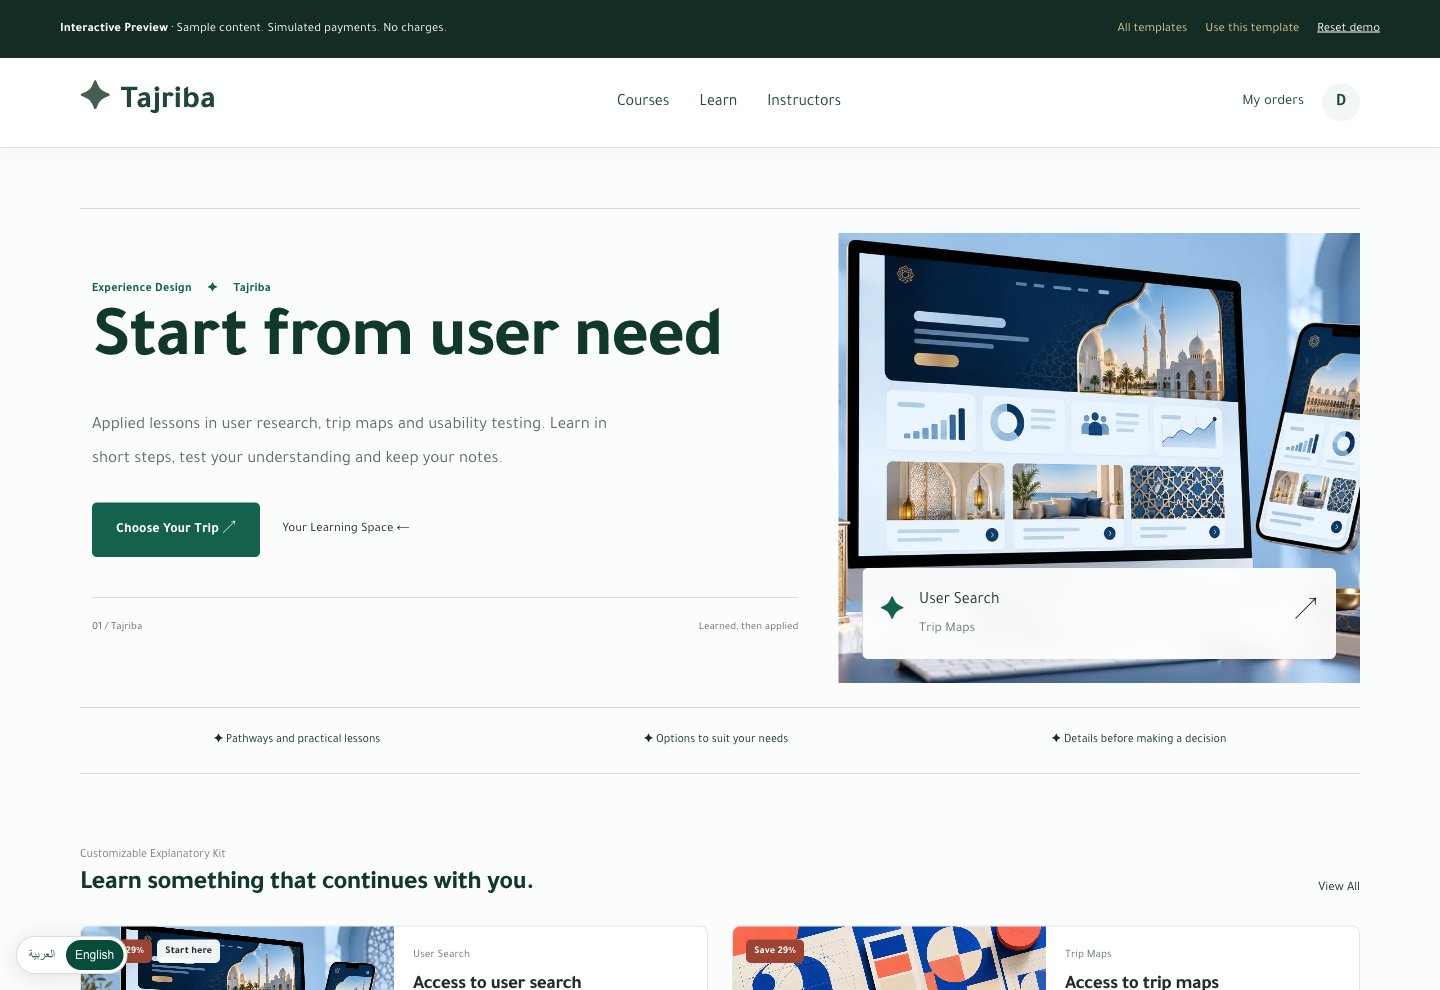Open the Instructors nav item
This screenshot has height=990, width=1440.
tap(804, 100)
